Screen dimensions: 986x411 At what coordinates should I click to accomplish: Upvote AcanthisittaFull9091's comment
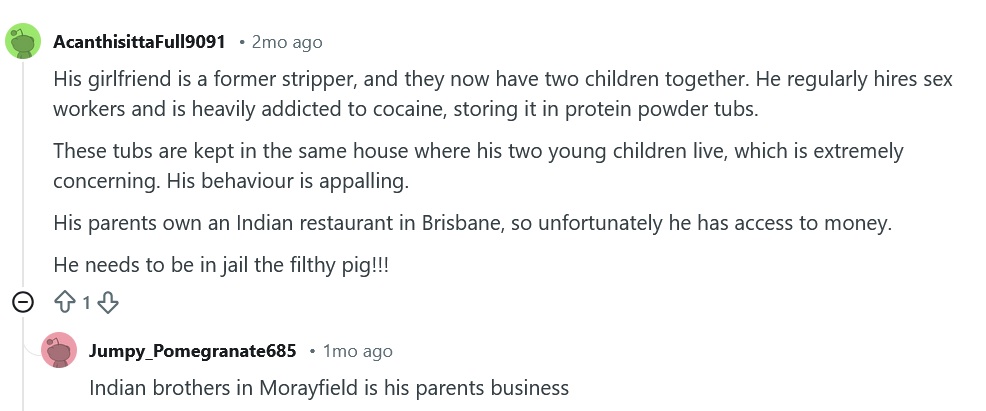tap(65, 303)
